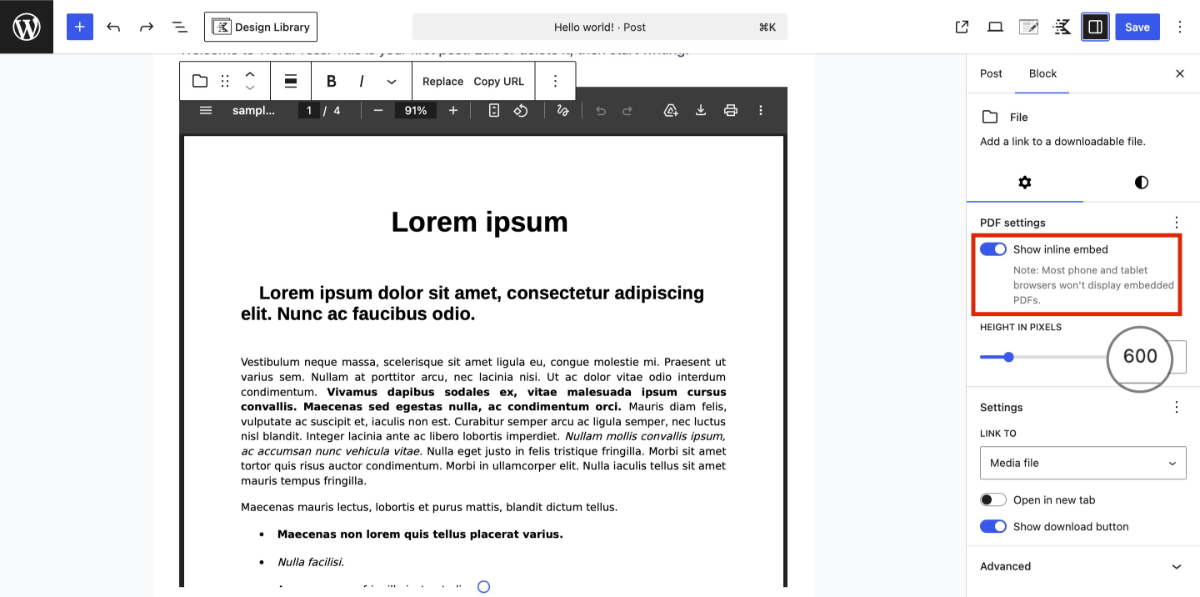Open the Kadence plugin sidebar icon
The width and height of the screenshot is (1200, 597).
(1062, 27)
